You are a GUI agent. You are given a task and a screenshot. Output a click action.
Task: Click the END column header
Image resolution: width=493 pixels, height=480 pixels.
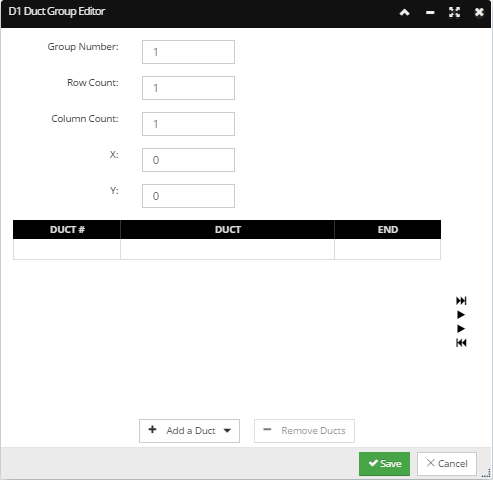tap(388, 230)
